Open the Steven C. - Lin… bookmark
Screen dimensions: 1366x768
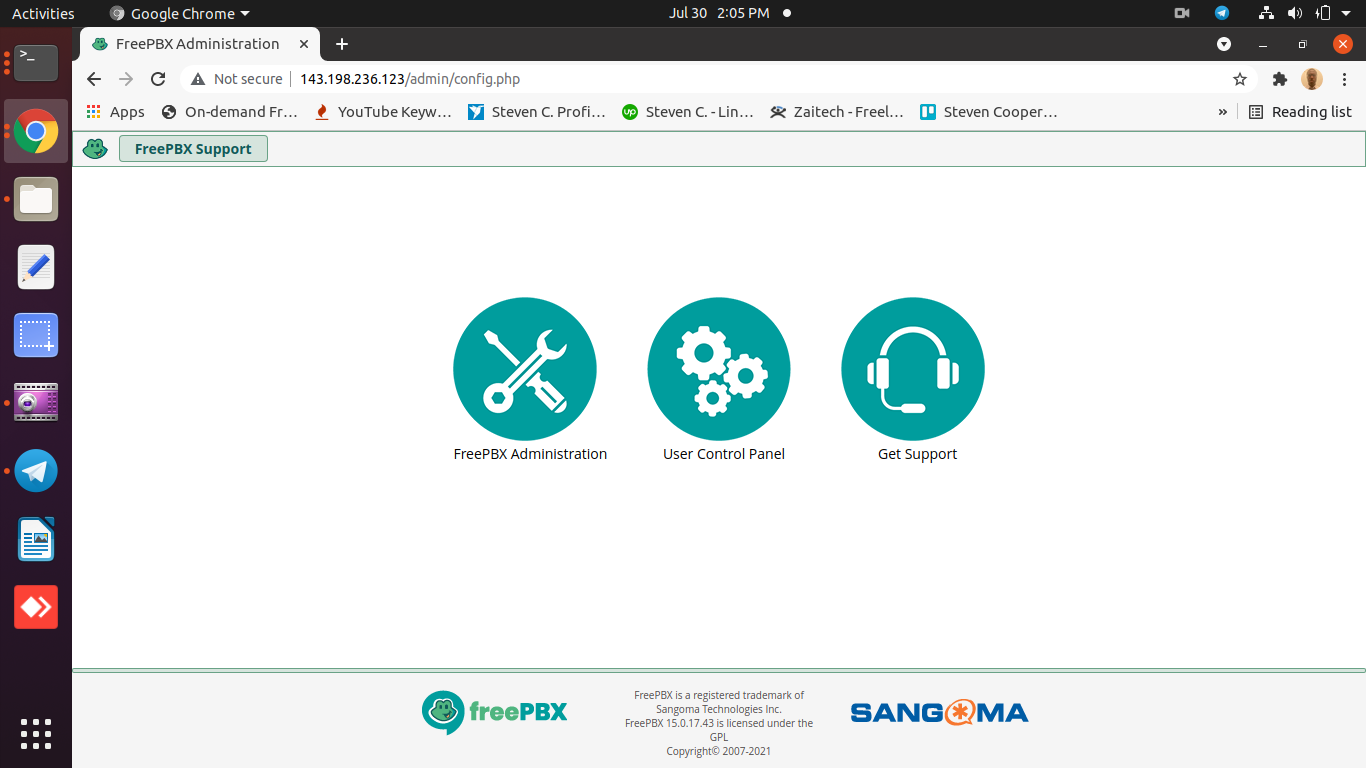point(688,112)
